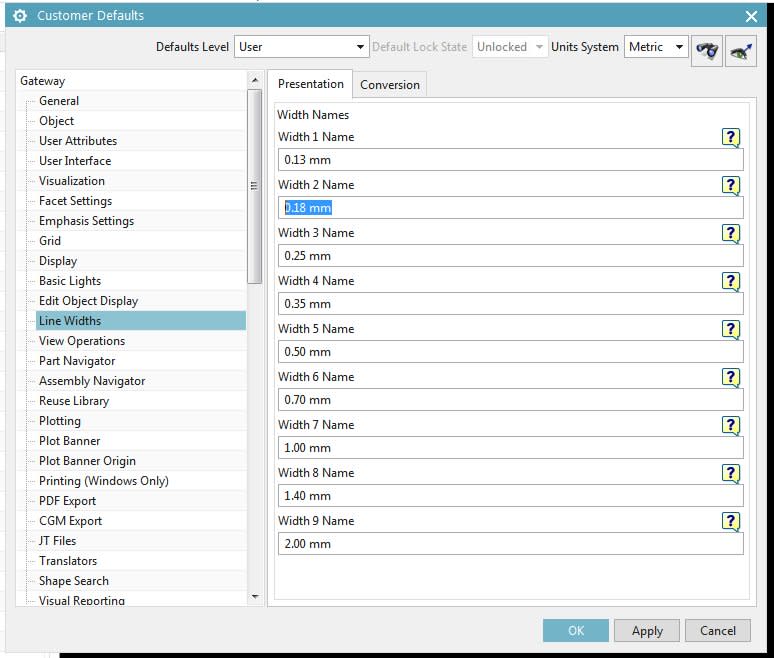This screenshot has height=658, width=774.
Task: Open help for Width 2 Name
Action: tap(731, 185)
